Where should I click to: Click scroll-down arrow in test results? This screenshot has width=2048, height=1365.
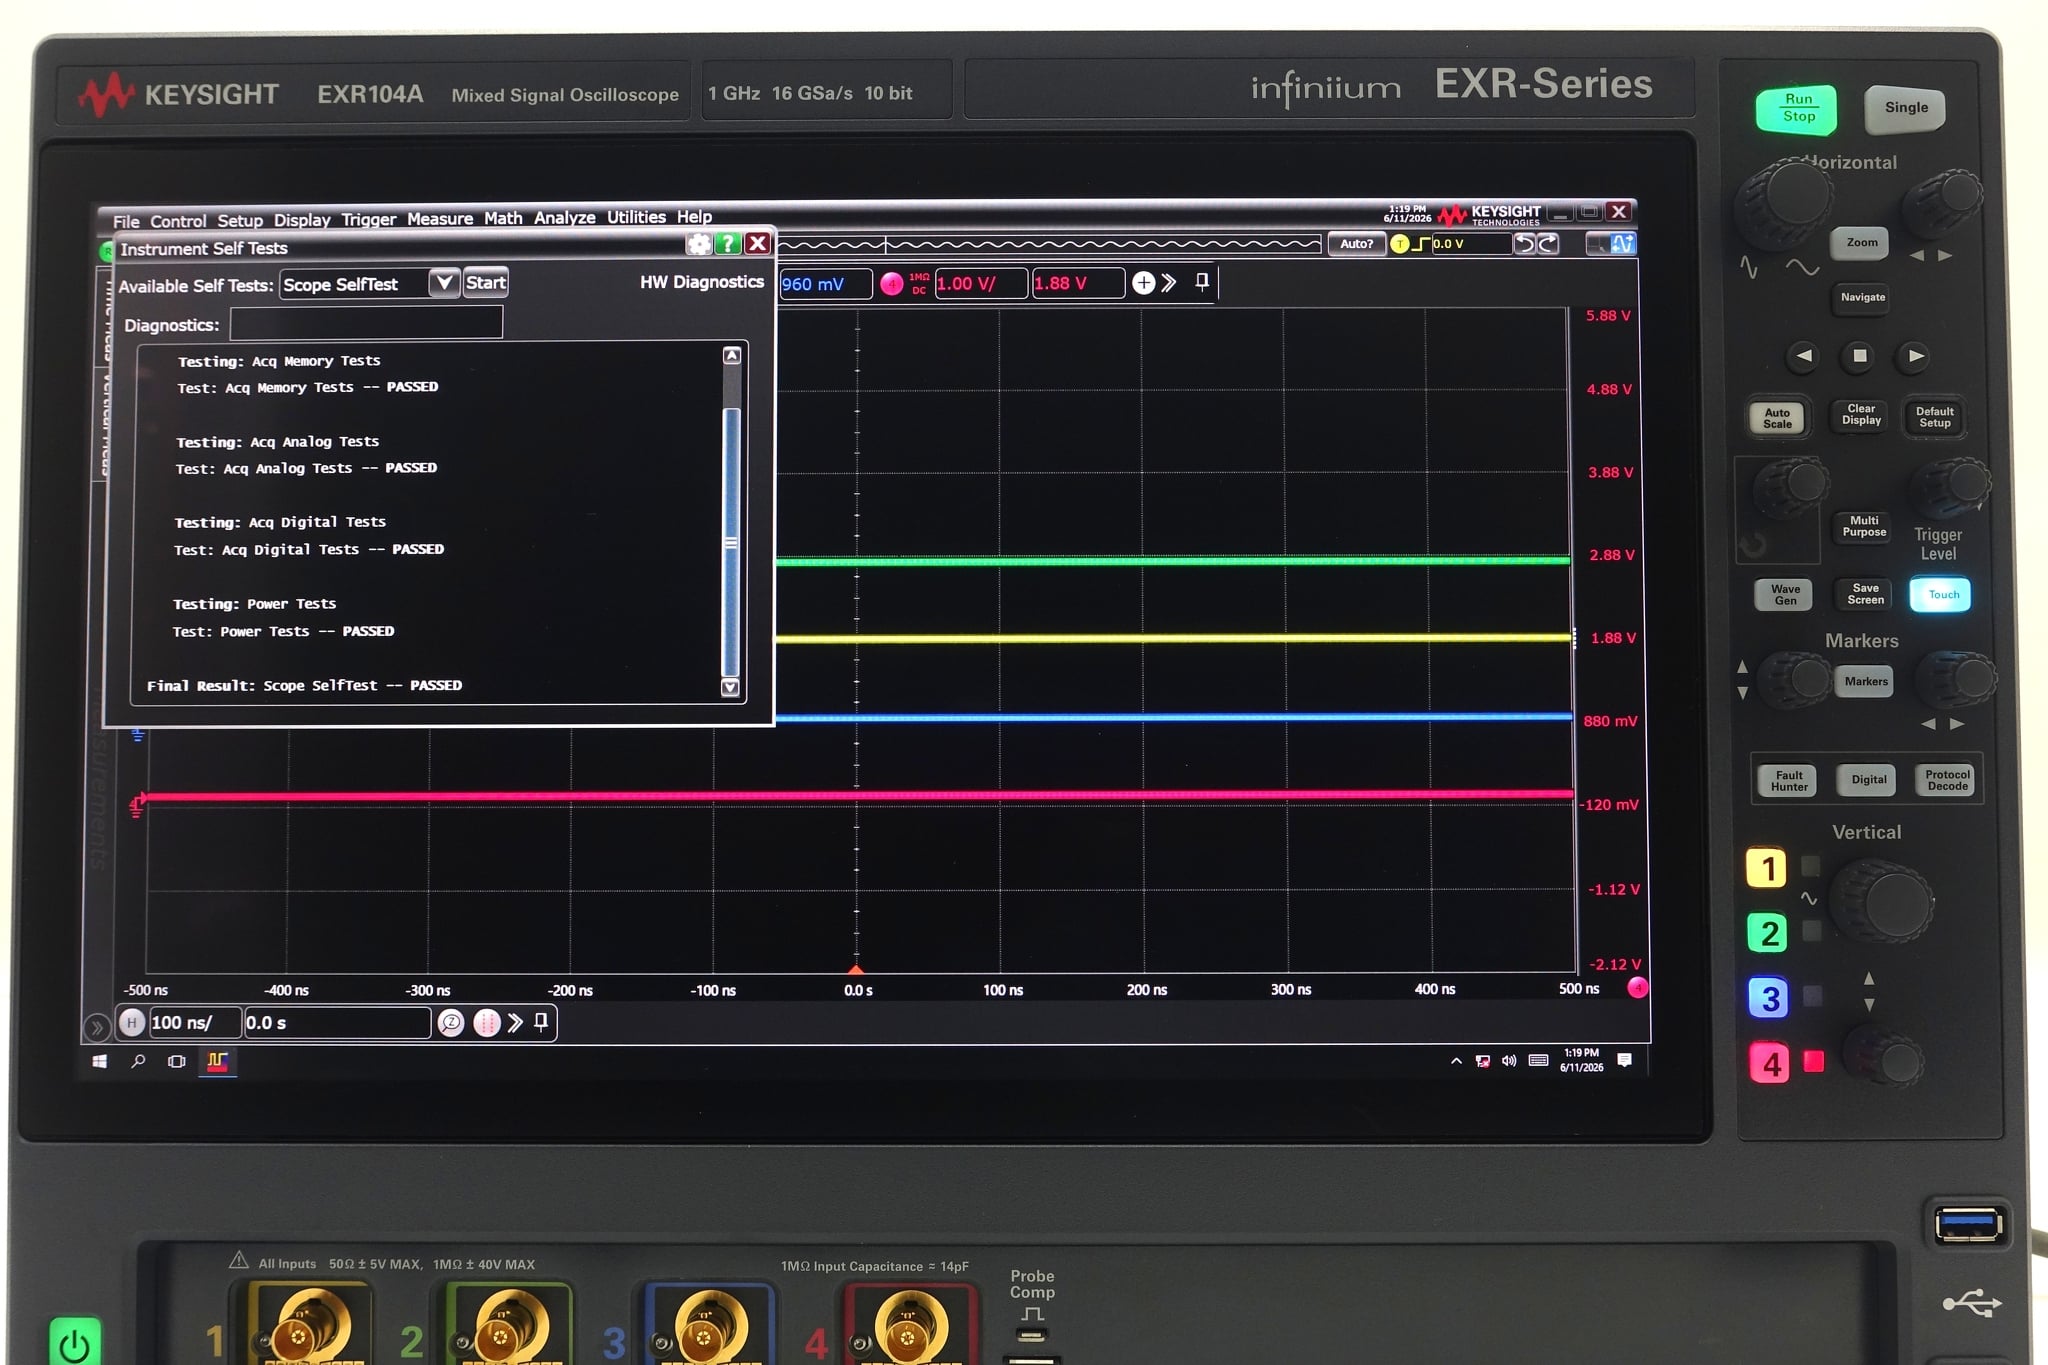730,687
